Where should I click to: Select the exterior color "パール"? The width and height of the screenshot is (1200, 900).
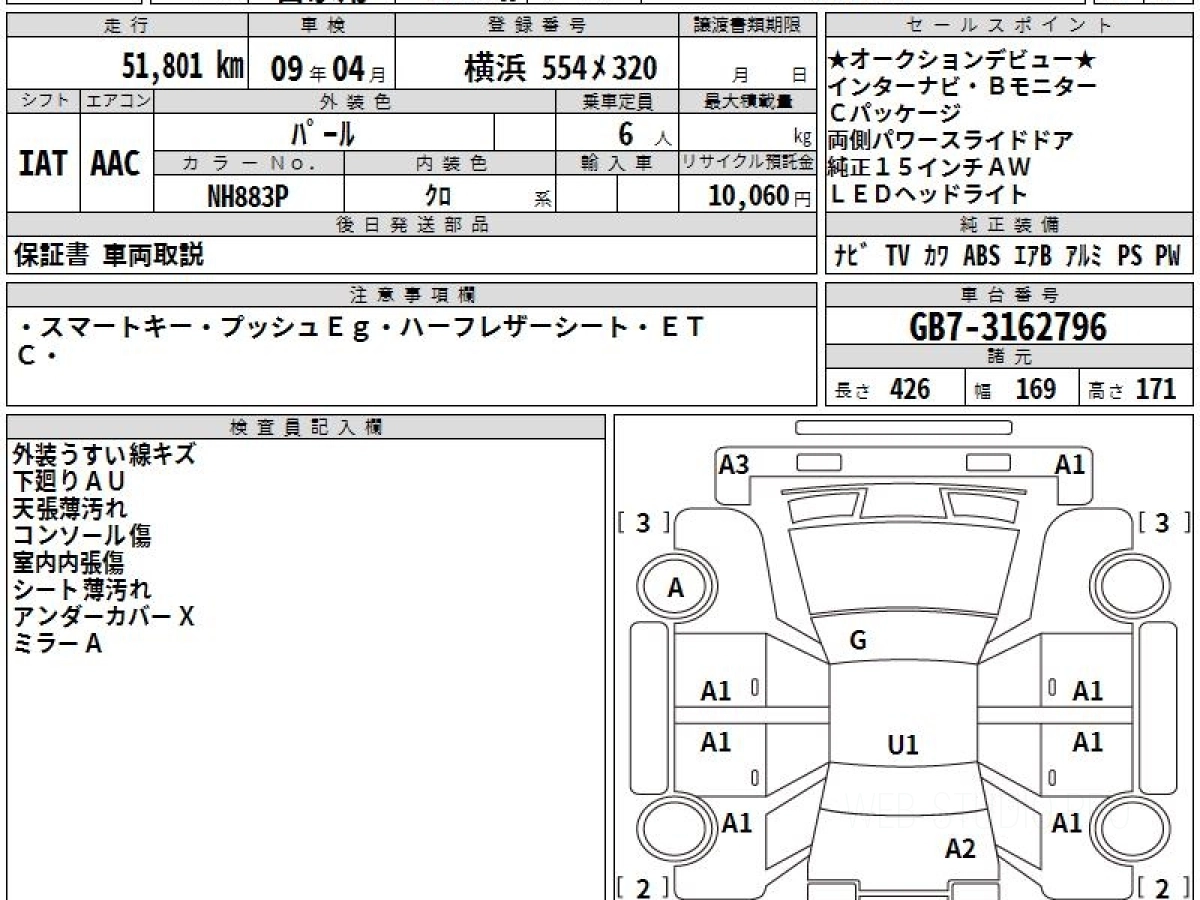coord(323,131)
